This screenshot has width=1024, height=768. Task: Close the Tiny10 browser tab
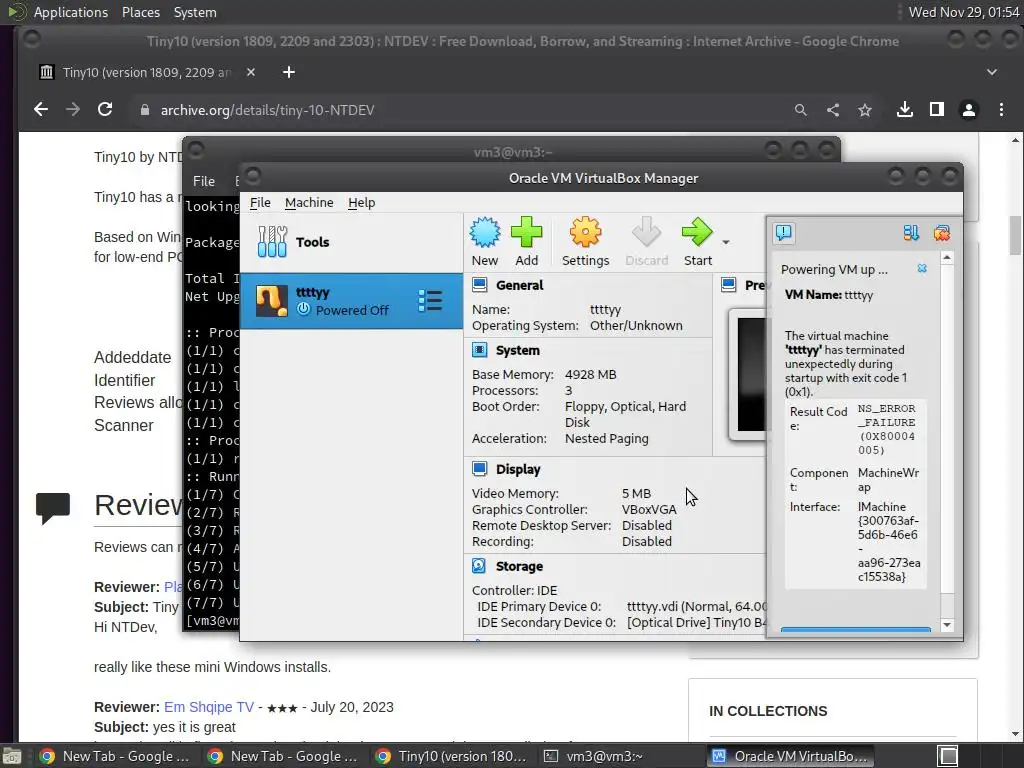251,72
